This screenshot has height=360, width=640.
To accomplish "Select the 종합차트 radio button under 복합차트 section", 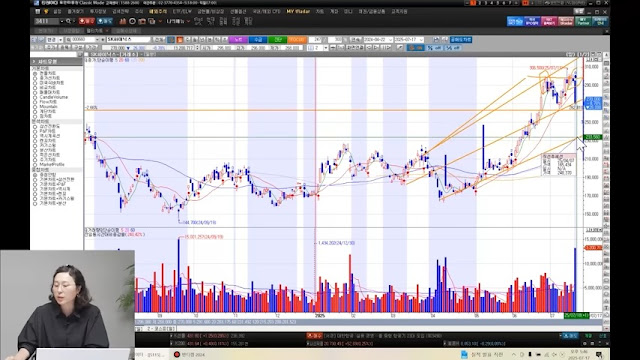I will pyautogui.click(x=35, y=175).
